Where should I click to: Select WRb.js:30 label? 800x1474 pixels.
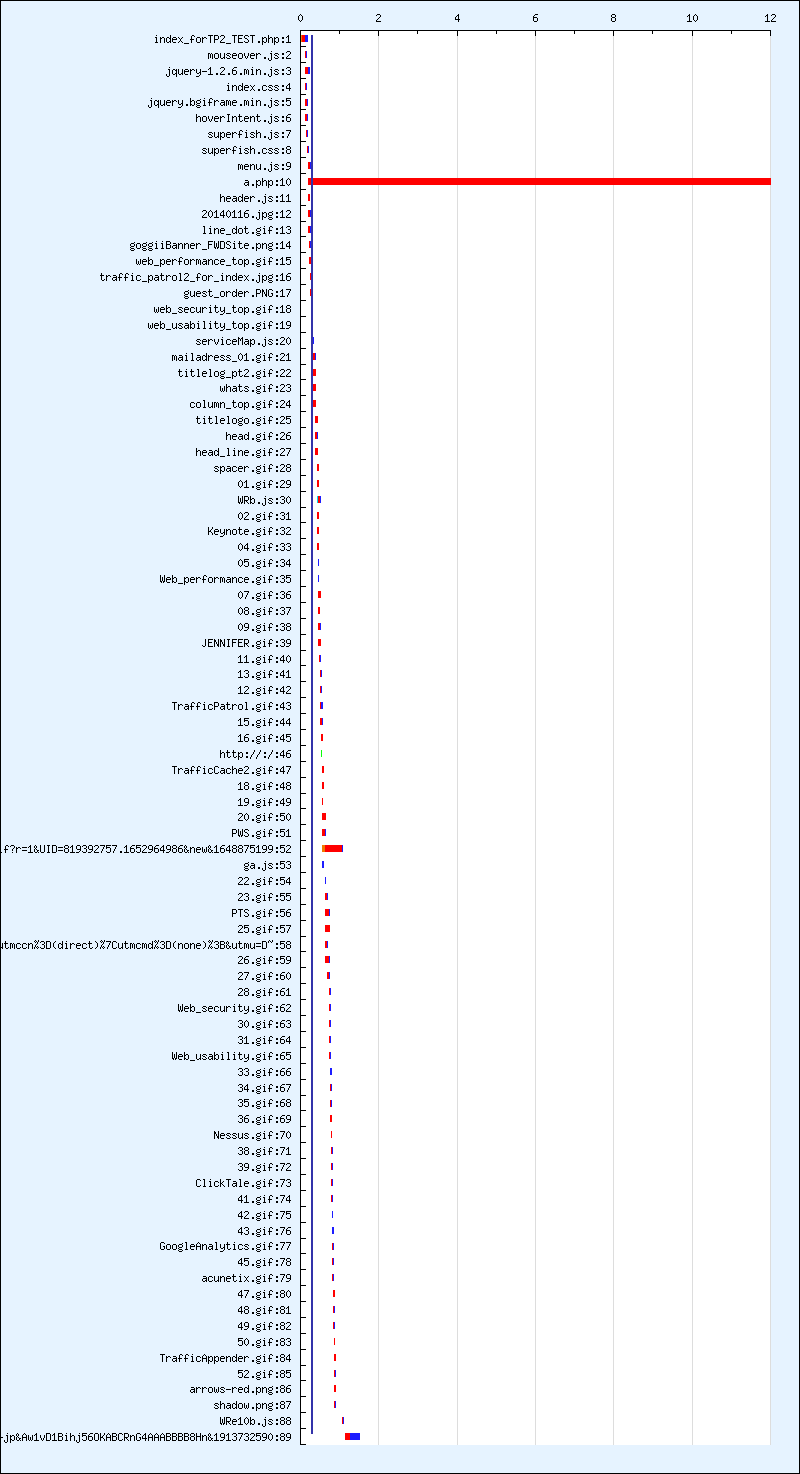265,500
